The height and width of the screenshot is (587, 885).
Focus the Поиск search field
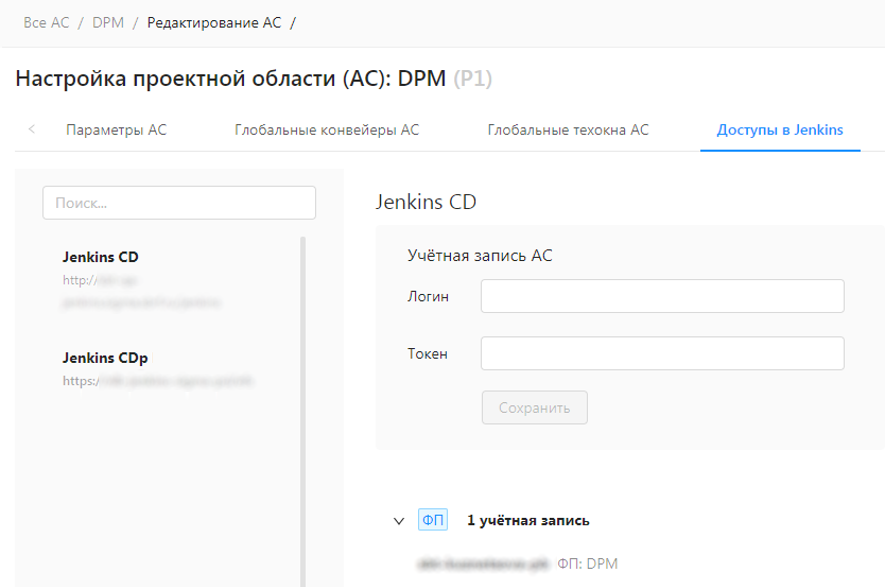(x=179, y=202)
